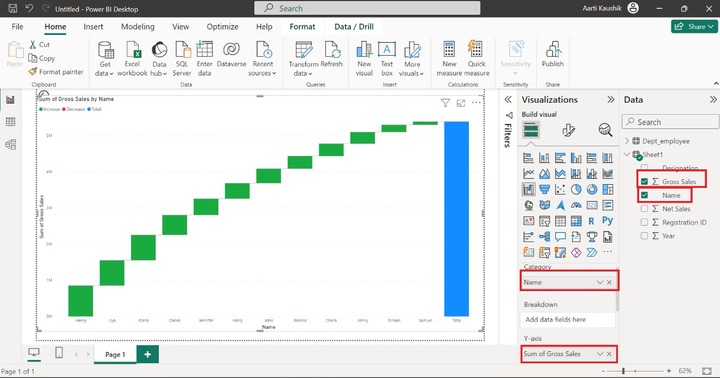Click the Share button
Image resolution: width=720 pixels, height=378 pixels.
tap(694, 27)
